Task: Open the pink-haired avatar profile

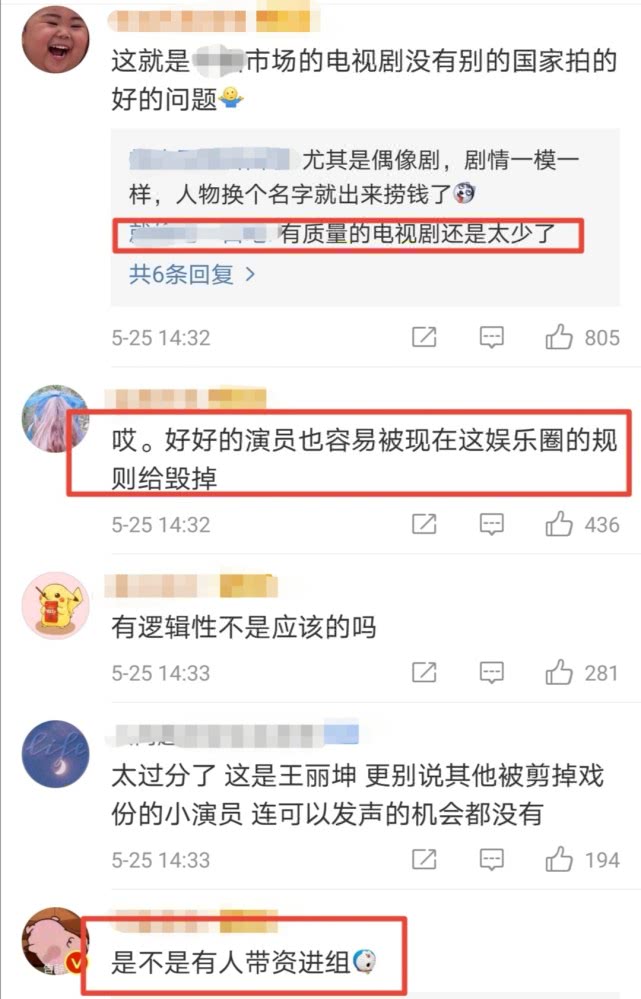Action: point(55,418)
